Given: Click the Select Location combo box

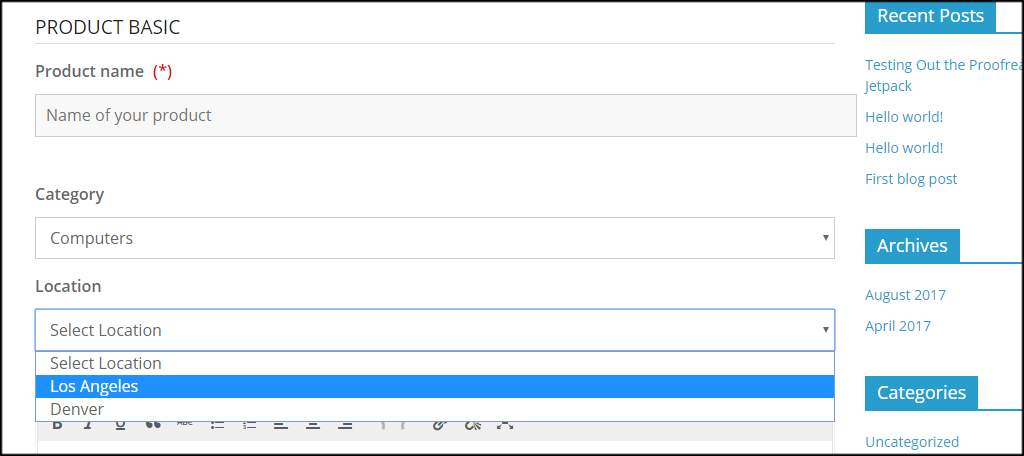Looking at the screenshot, I should pyautogui.click(x=434, y=330).
